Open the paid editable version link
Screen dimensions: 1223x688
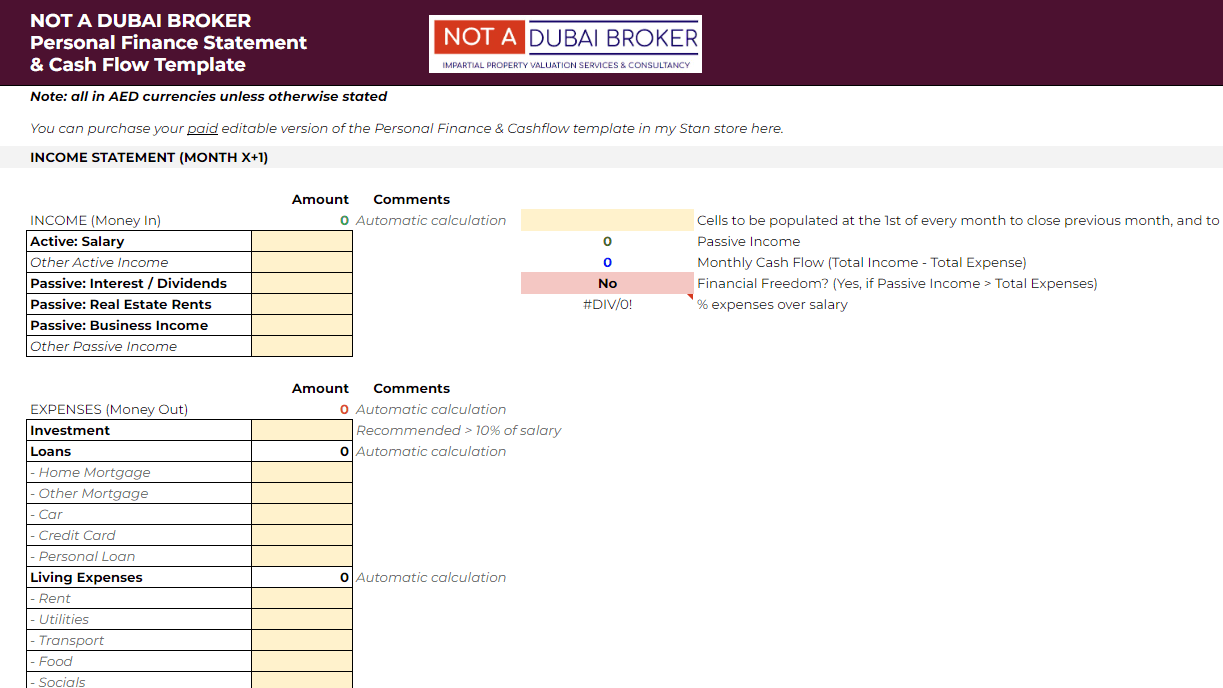(x=203, y=128)
